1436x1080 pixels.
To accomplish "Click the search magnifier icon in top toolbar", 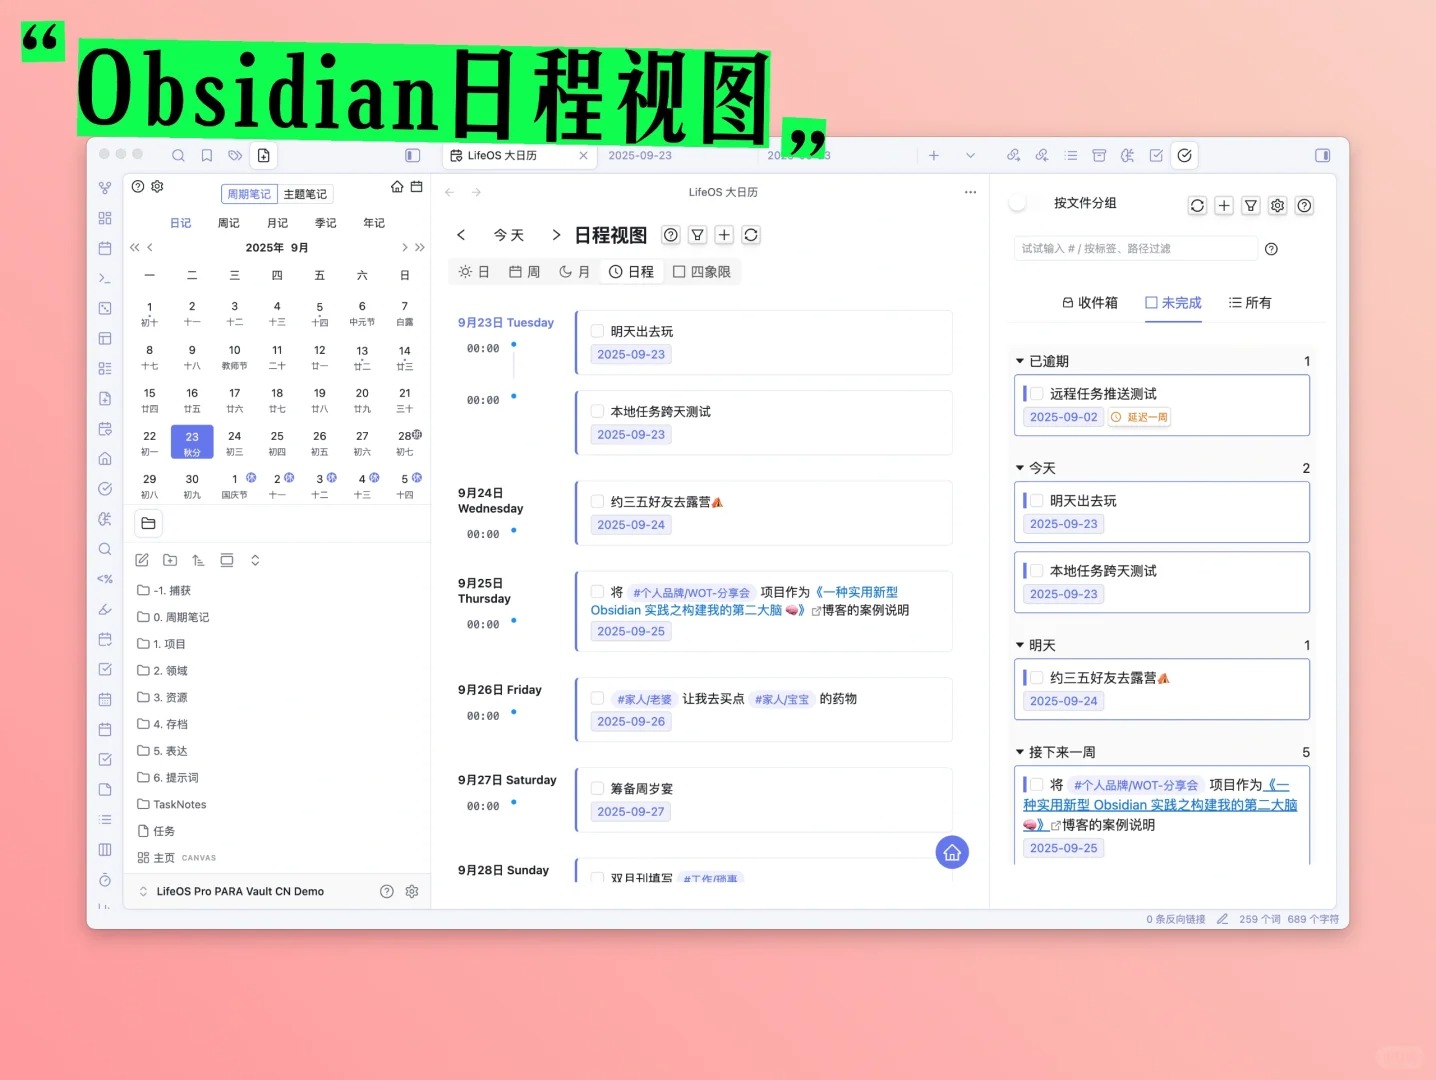I will point(178,155).
